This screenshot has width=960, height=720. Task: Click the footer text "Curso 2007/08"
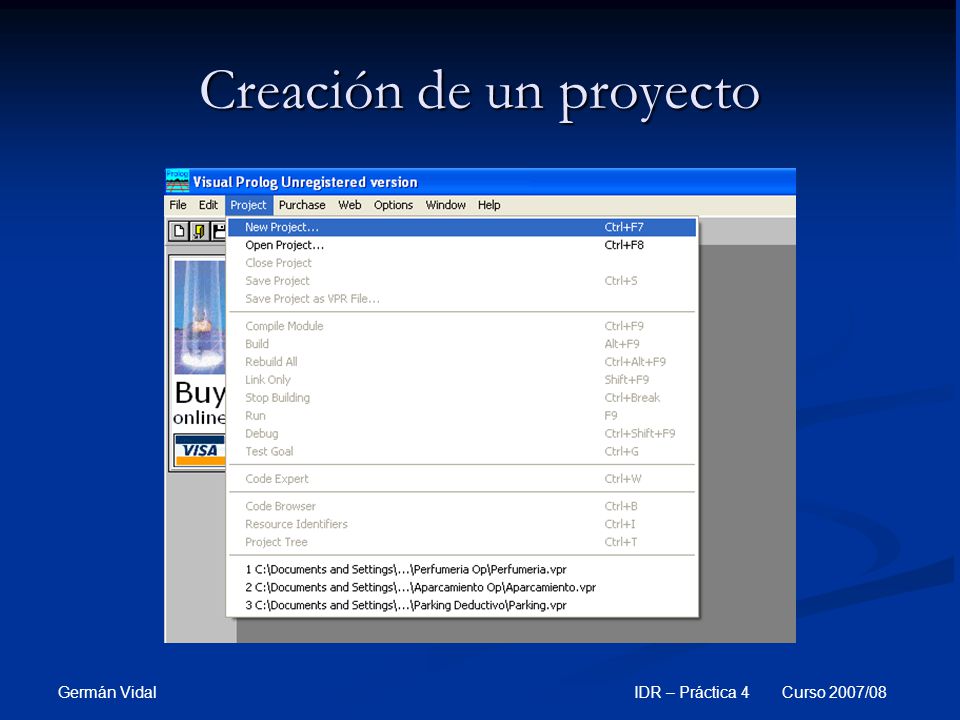click(x=834, y=692)
